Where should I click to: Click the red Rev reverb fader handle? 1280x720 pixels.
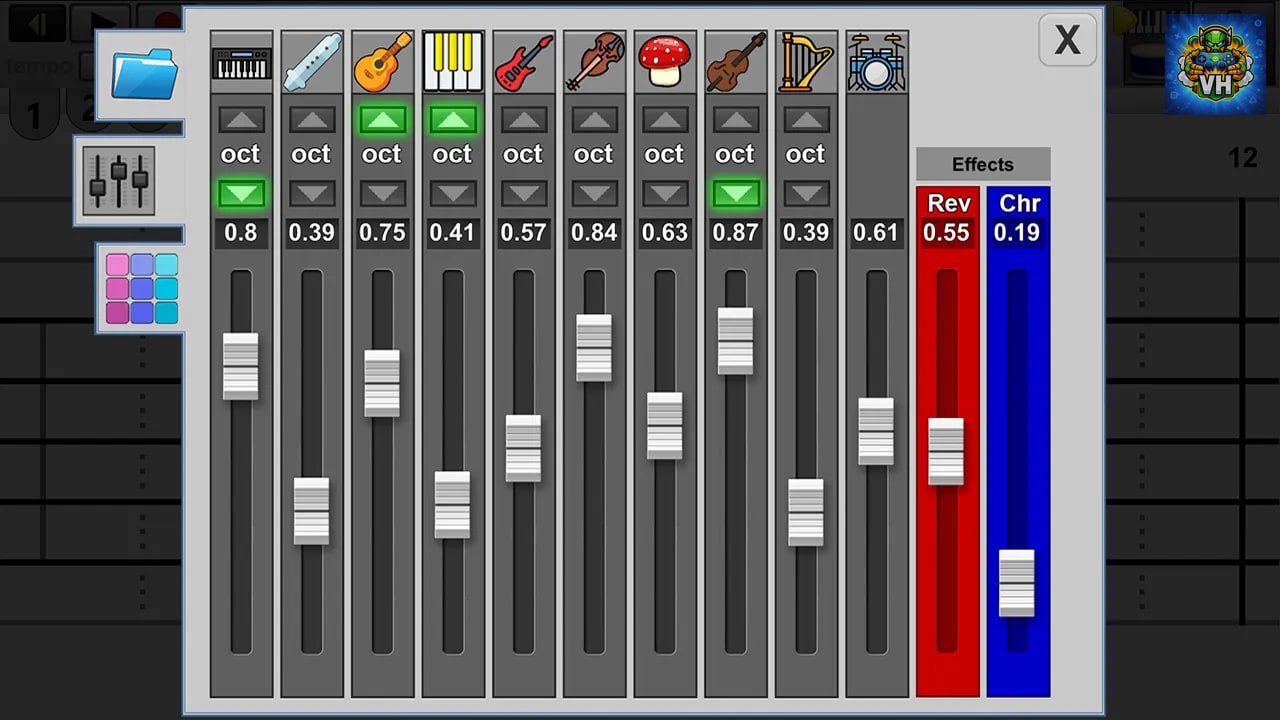(x=946, y=451)
